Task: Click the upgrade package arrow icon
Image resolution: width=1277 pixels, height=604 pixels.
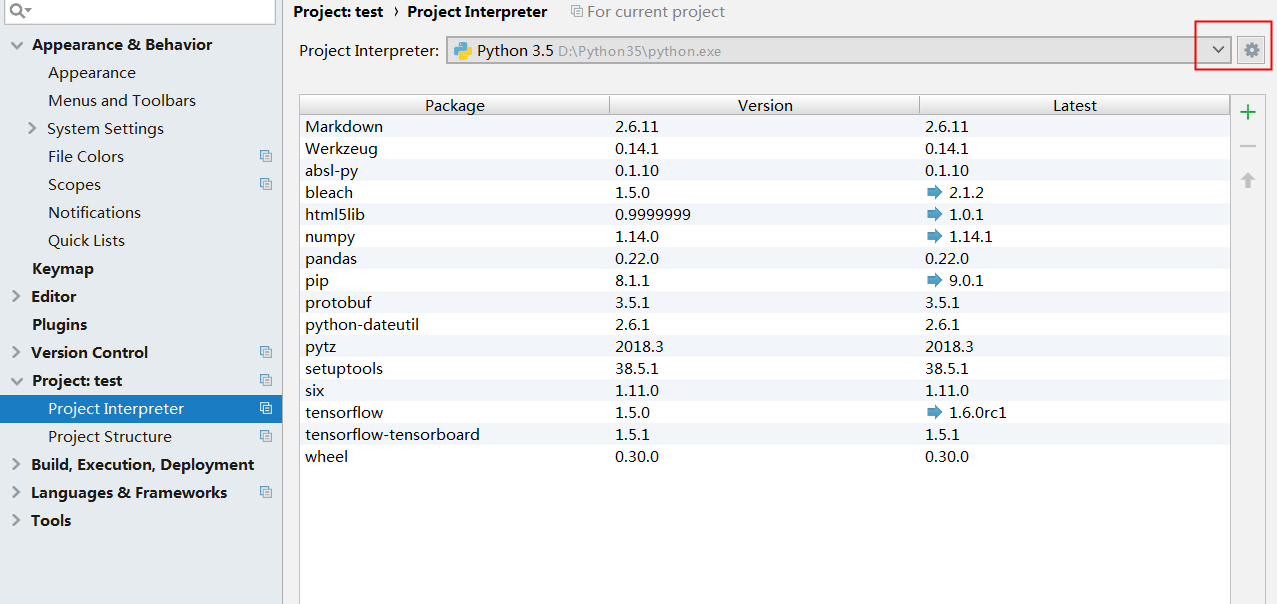Action: (x=1247, y=180)
